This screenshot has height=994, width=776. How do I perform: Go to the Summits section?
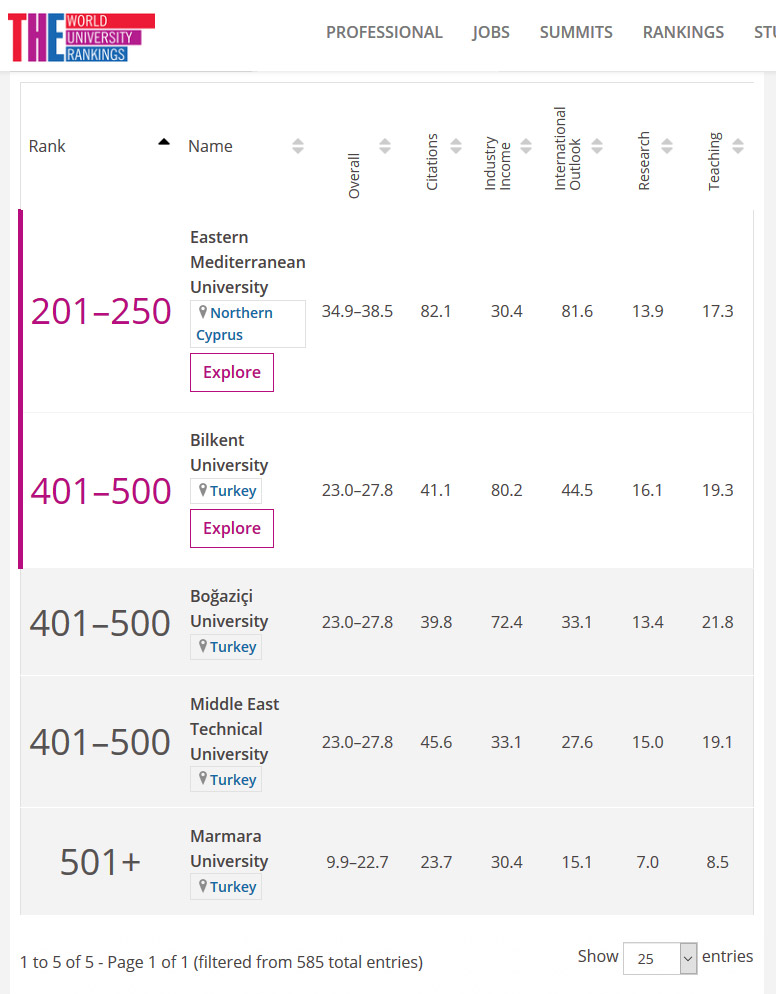576,32
